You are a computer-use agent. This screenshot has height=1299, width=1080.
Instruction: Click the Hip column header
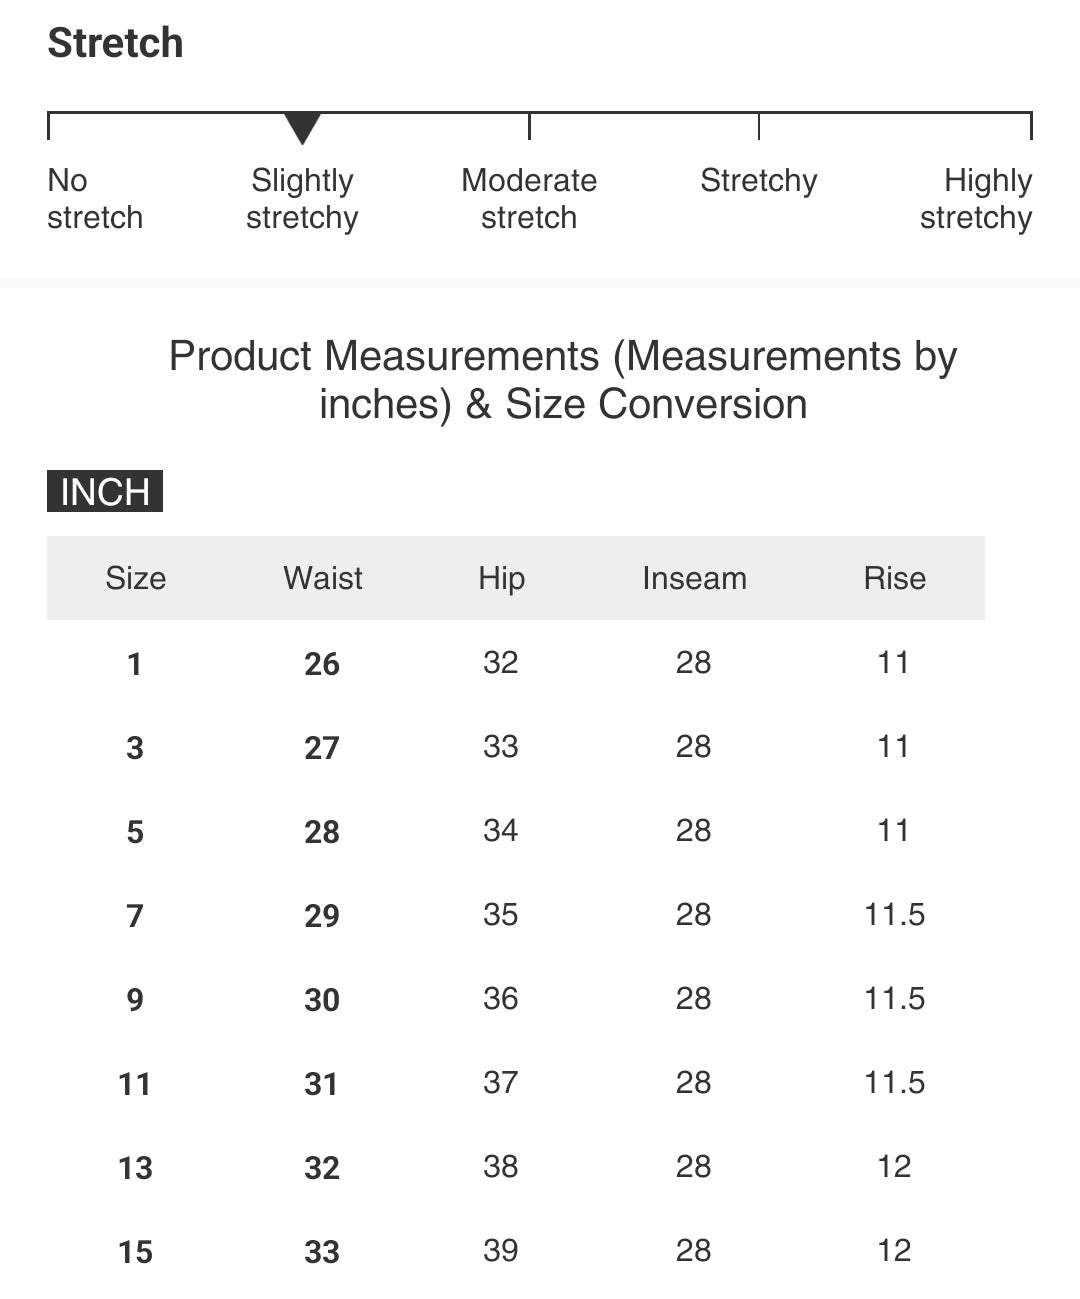[501, 578]
